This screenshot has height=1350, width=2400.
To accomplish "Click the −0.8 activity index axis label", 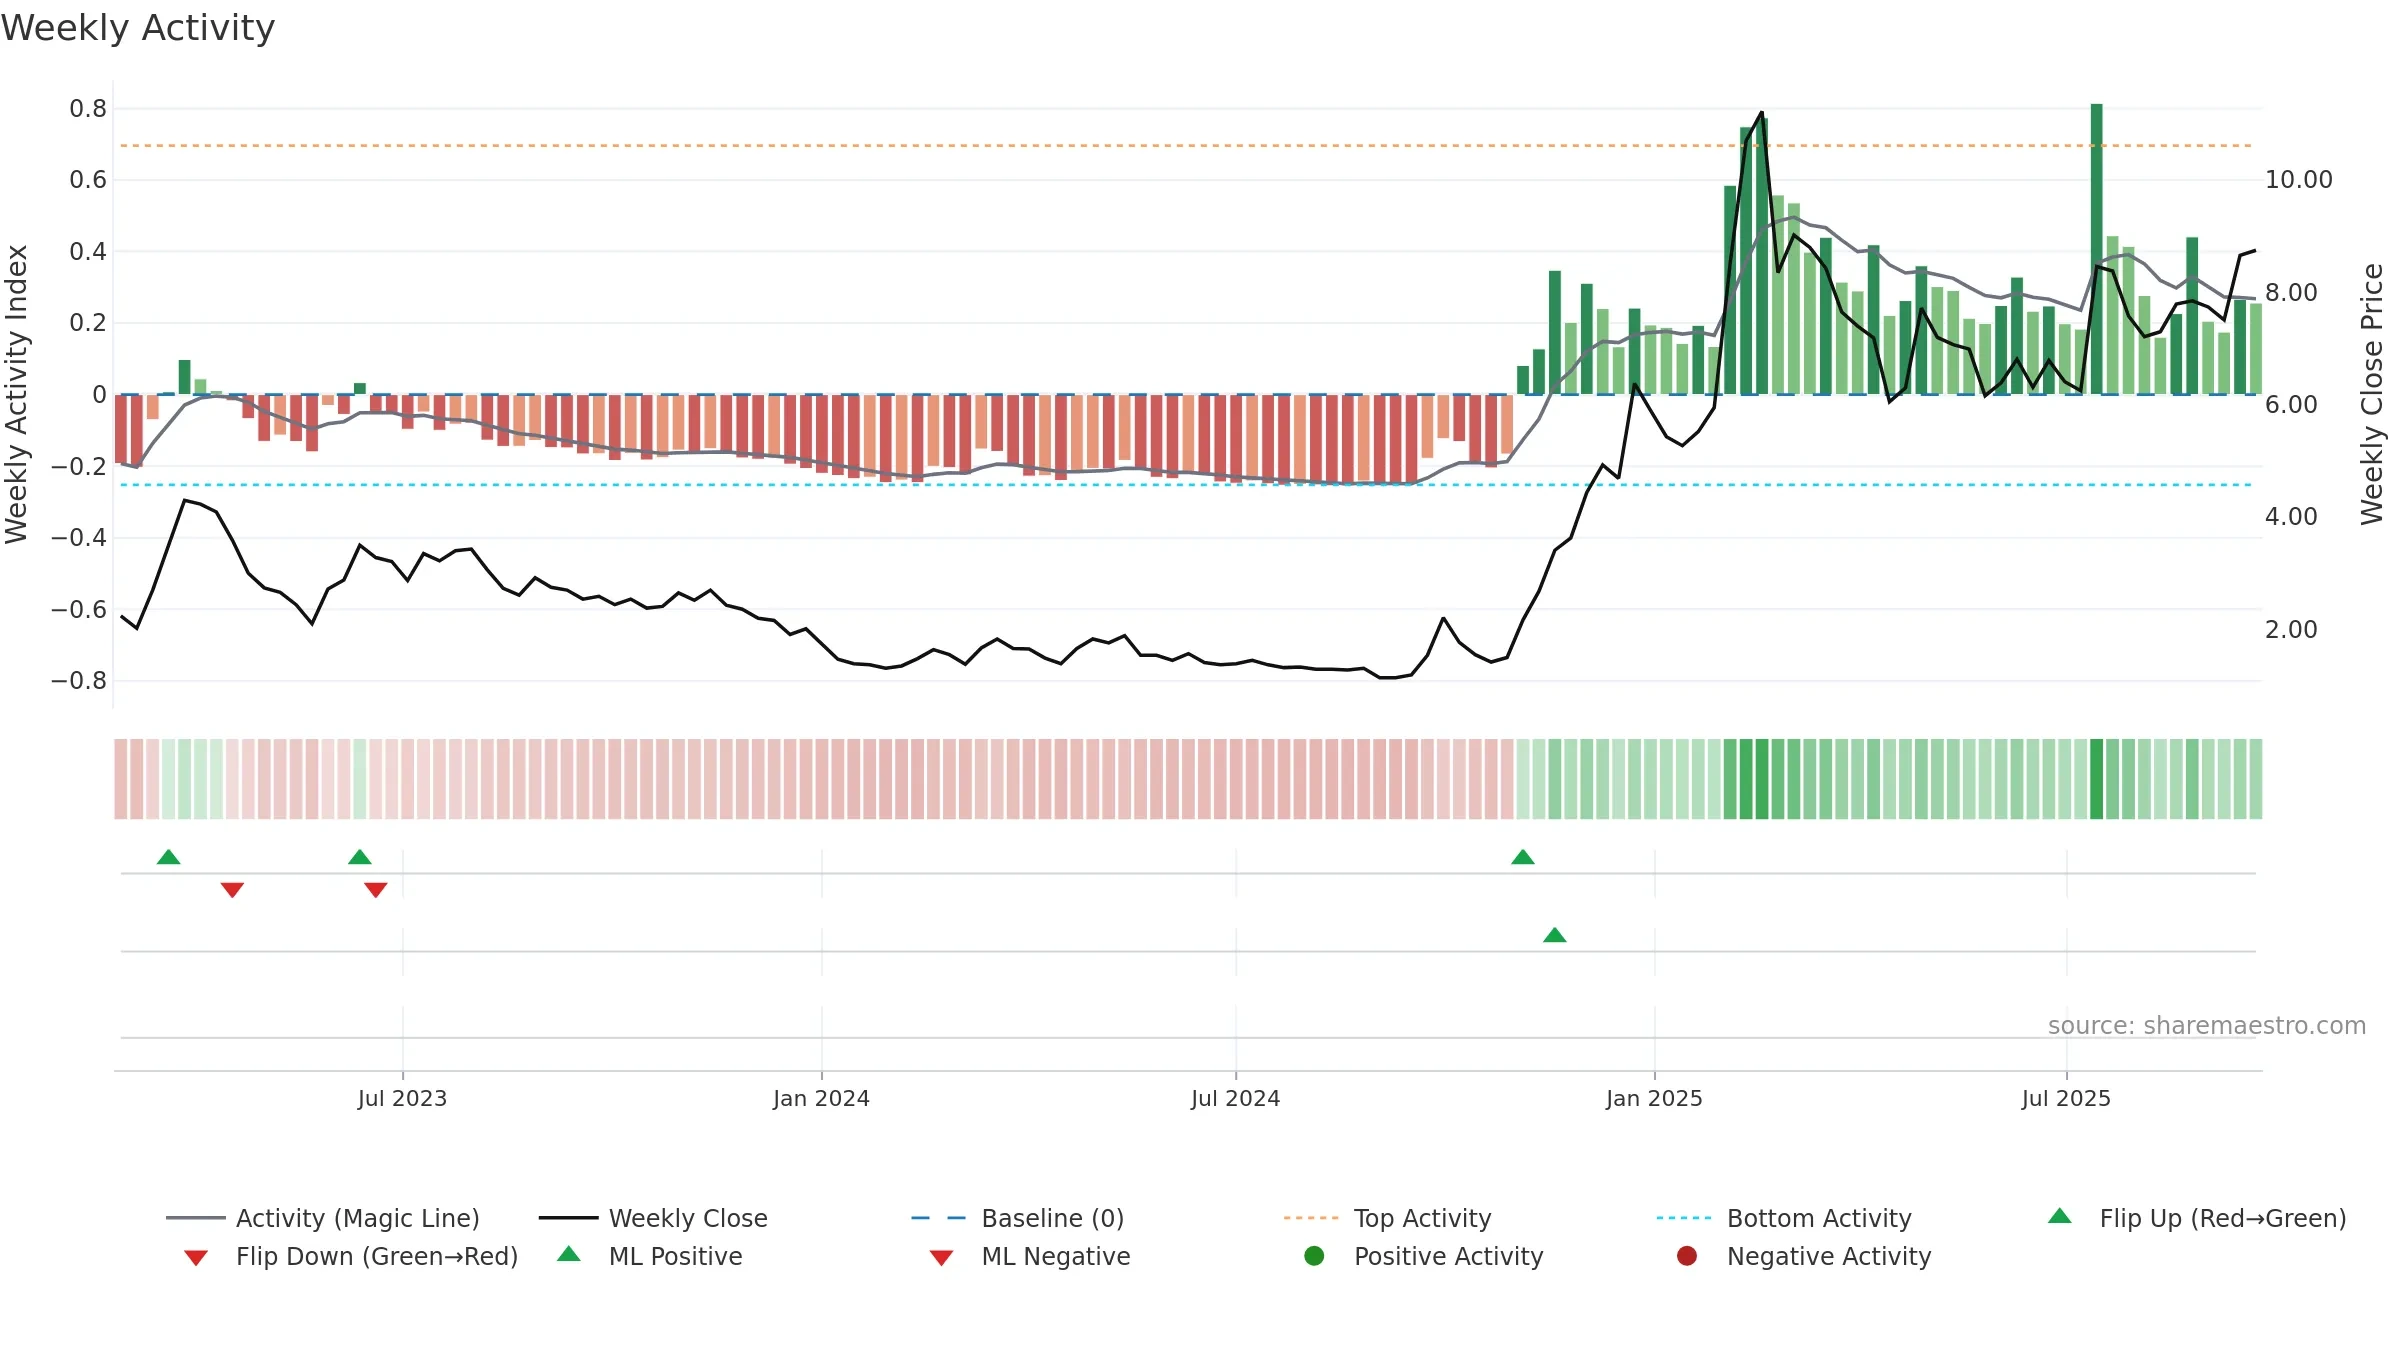I will coord(79,681).
